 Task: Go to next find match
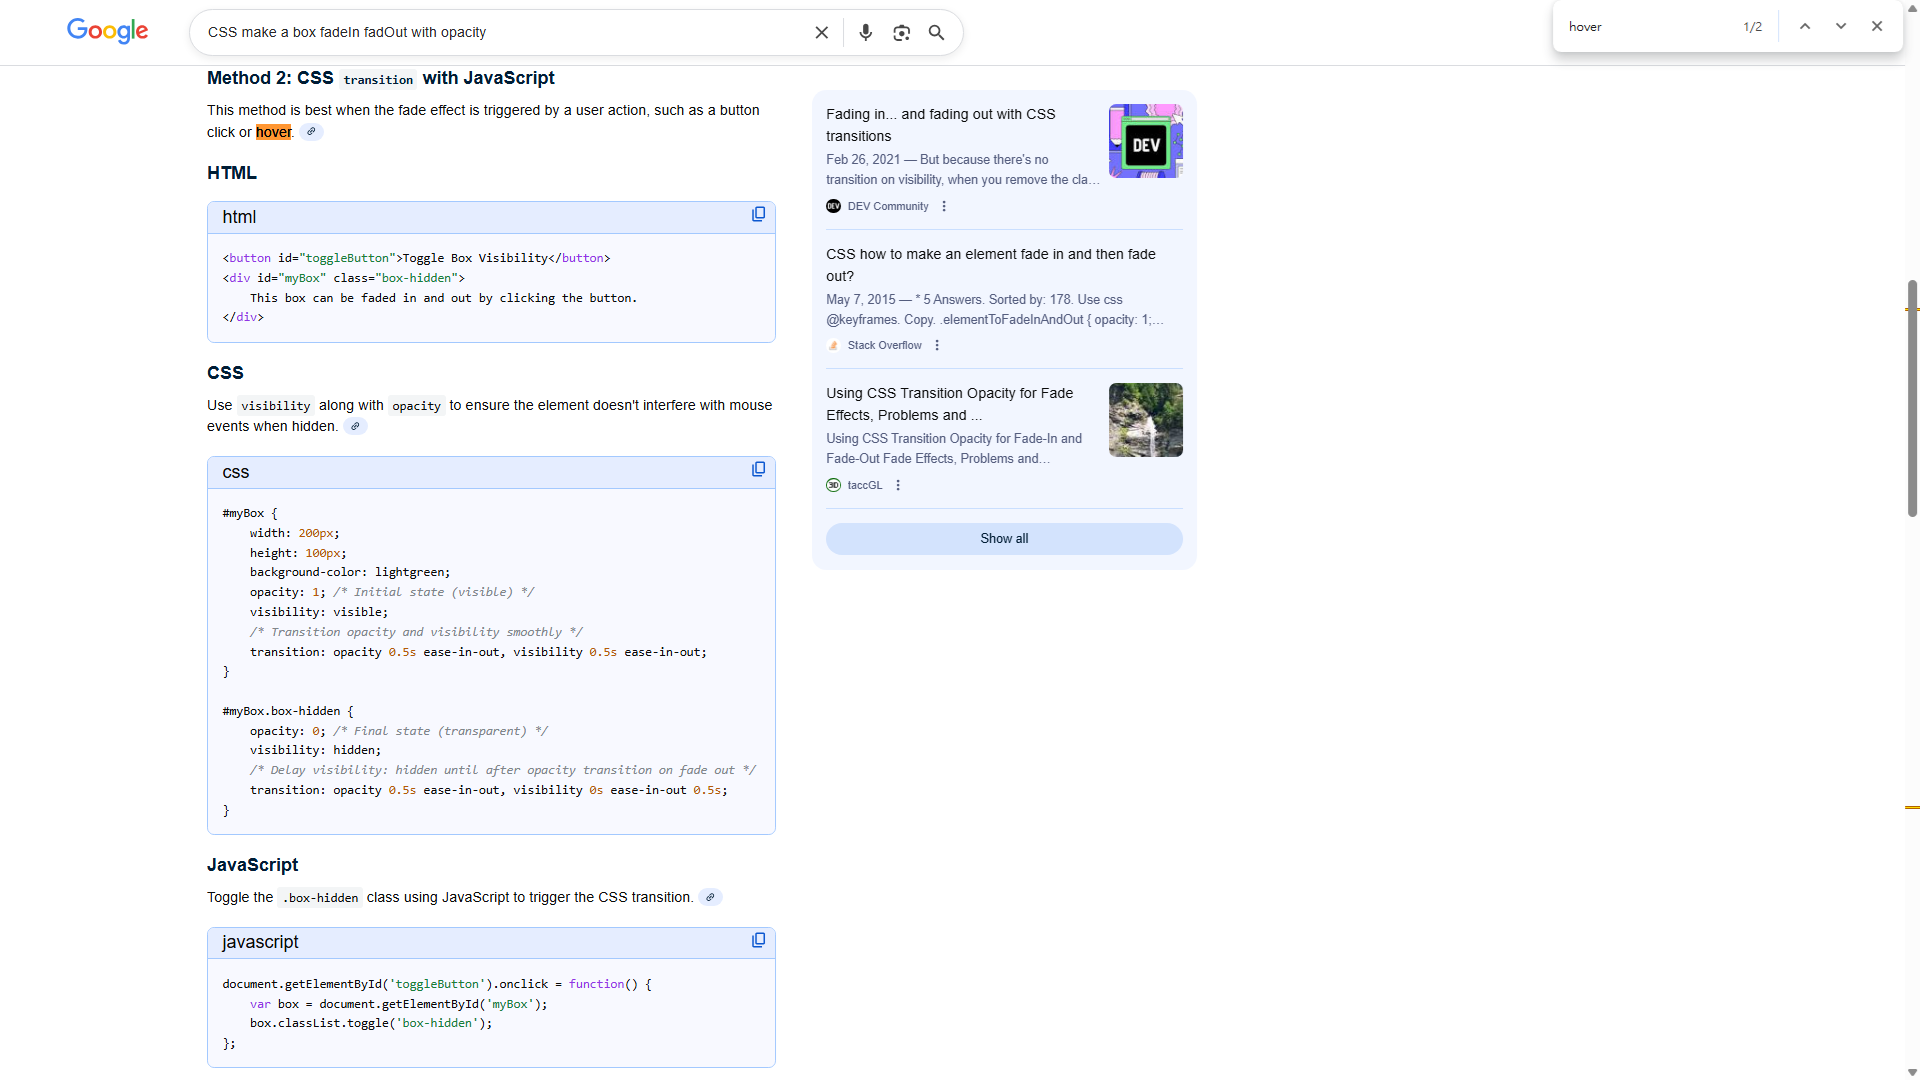pyautogui.click(x=1841, y=27)
